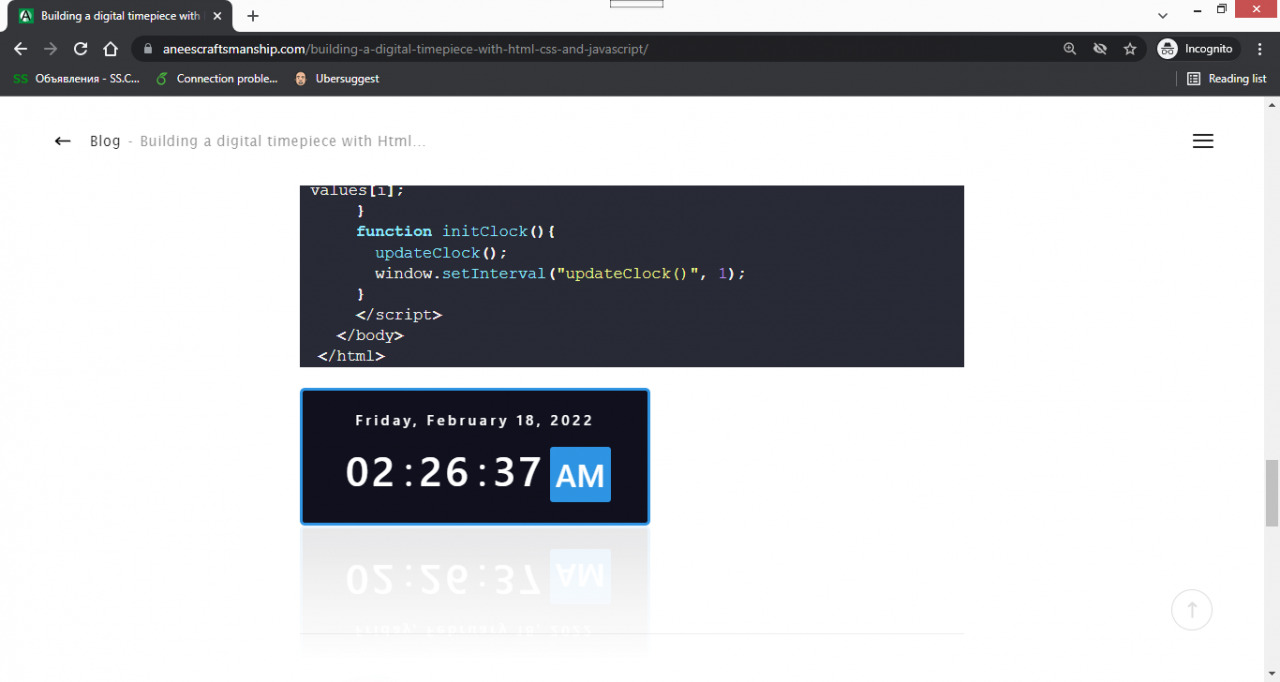Navigate back with the browser back arrow
This screenshot has height=682, width=1280.
tap(20, 48)
